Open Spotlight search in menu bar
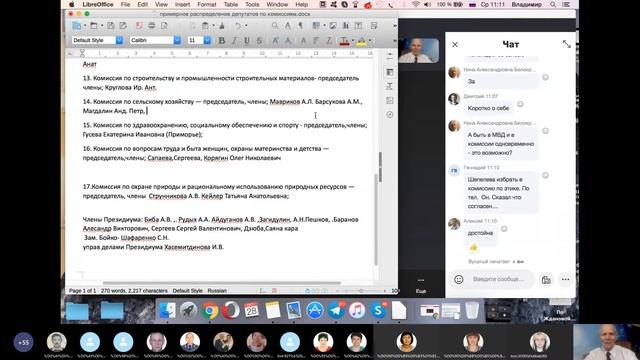This screenshot has width=640, height=360. (553, 4)
